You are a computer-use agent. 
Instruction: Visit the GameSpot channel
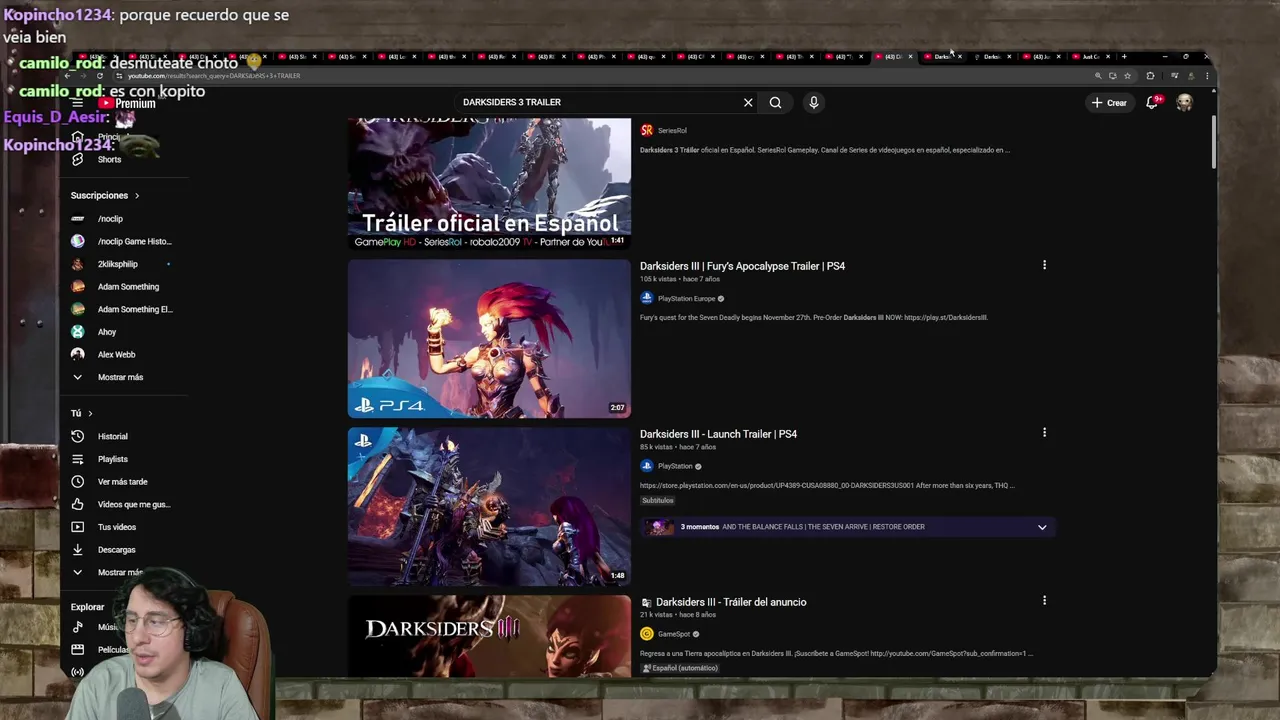pyautogui.click(x=674, y=634)
